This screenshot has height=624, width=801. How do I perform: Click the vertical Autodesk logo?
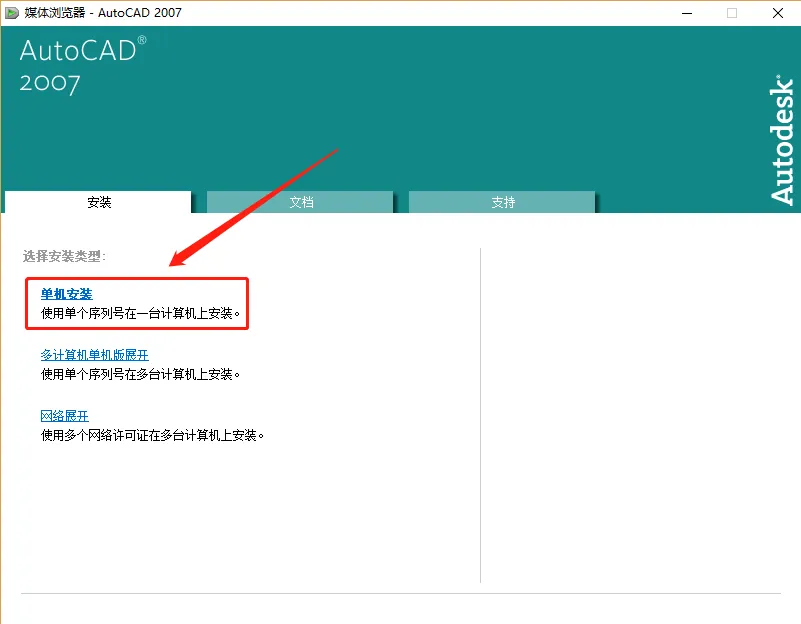pyautogui.click(x=782, y=140)
